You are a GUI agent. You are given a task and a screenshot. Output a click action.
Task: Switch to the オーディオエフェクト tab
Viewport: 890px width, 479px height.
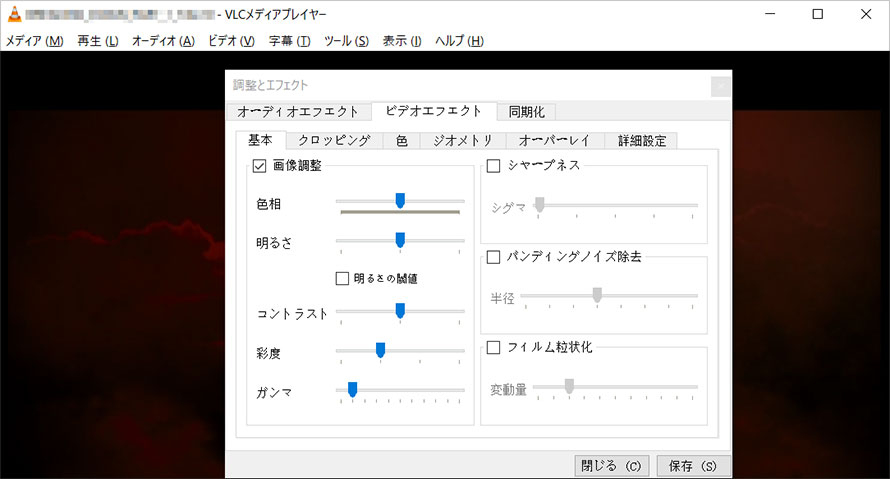tap(298, 112)
